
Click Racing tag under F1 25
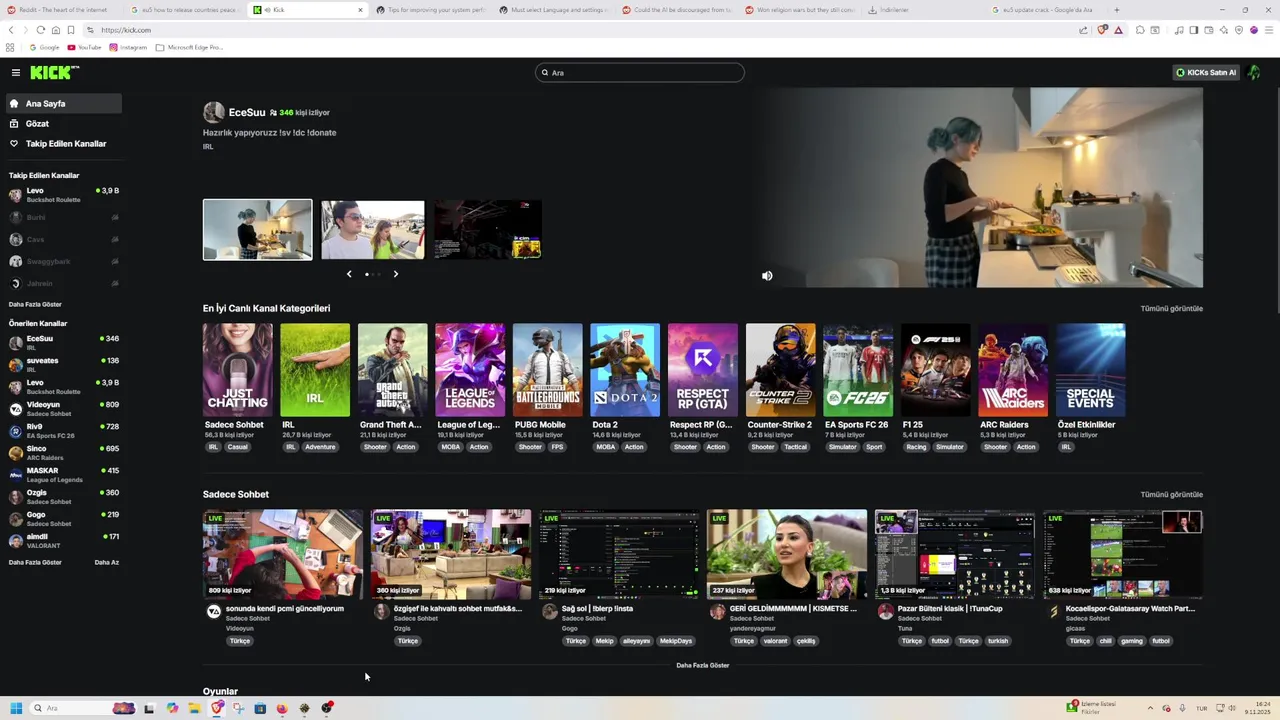click(x=917, y=447)
